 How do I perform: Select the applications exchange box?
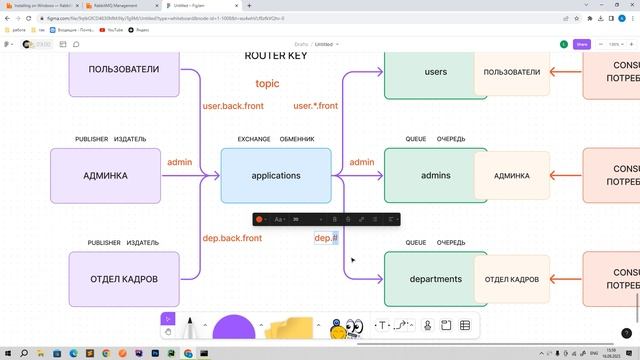[x=276, y=176]
